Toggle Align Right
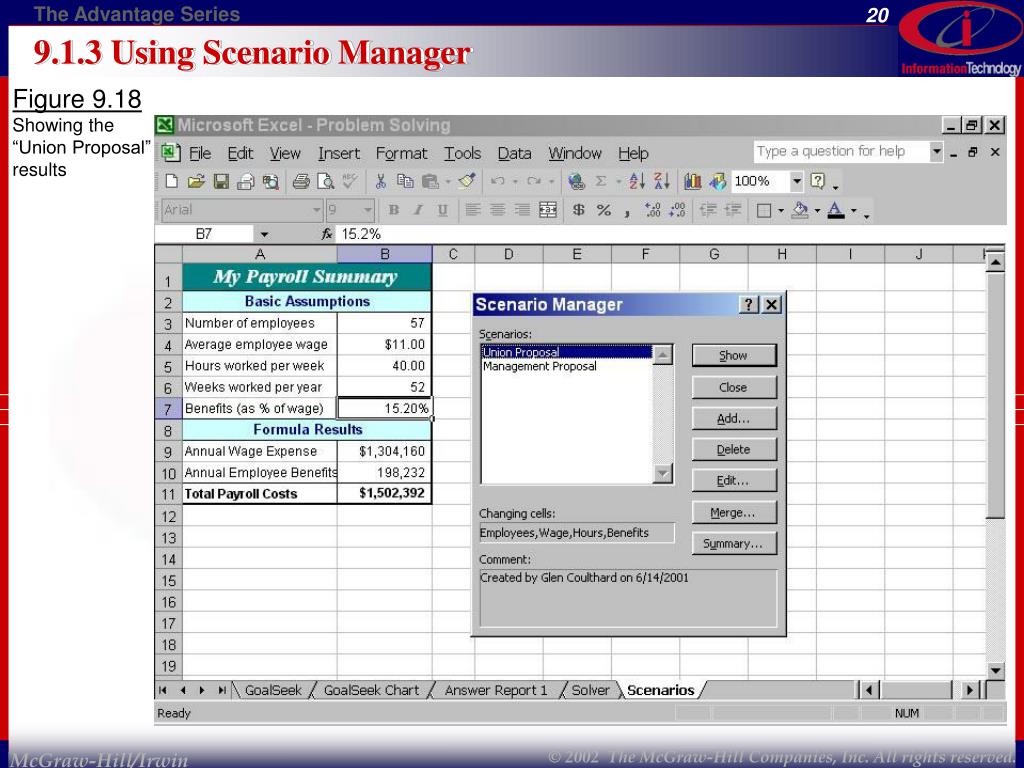The height and width of the screenshot is (768, 1024). (522, 210)
